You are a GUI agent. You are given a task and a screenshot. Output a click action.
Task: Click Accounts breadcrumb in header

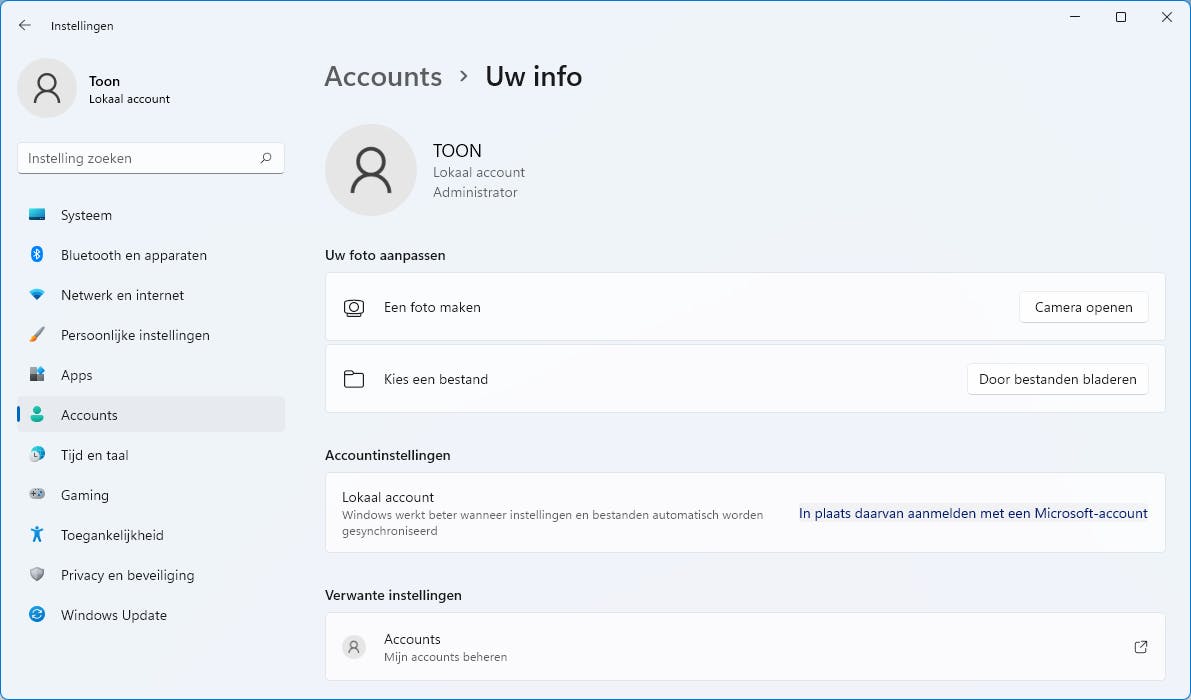click(383, 77)
